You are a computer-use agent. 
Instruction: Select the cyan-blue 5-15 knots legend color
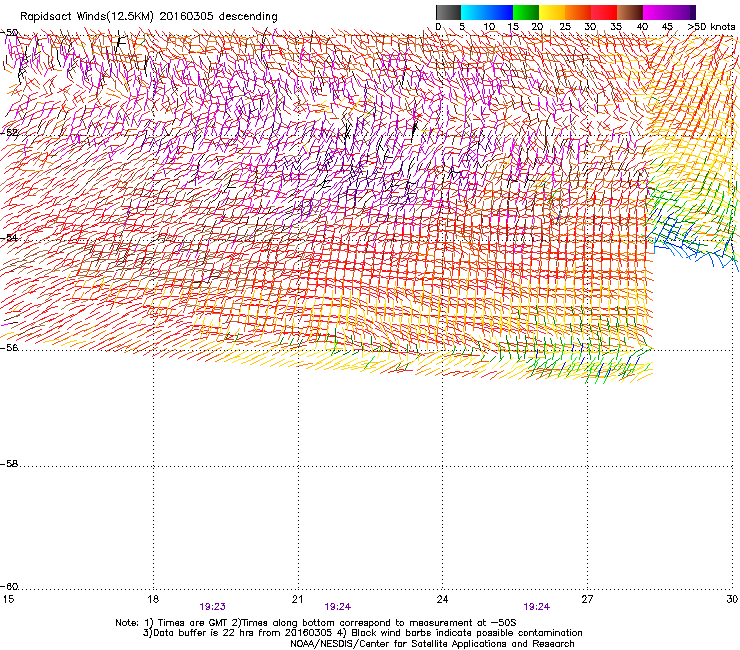coord(487,12)
